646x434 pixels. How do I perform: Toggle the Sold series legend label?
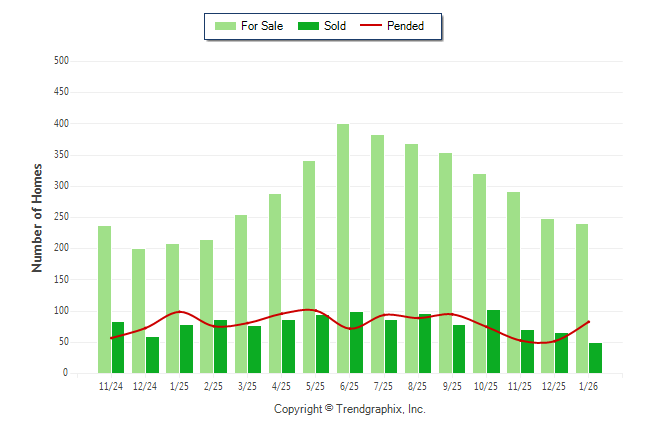(x=335, y=26)
